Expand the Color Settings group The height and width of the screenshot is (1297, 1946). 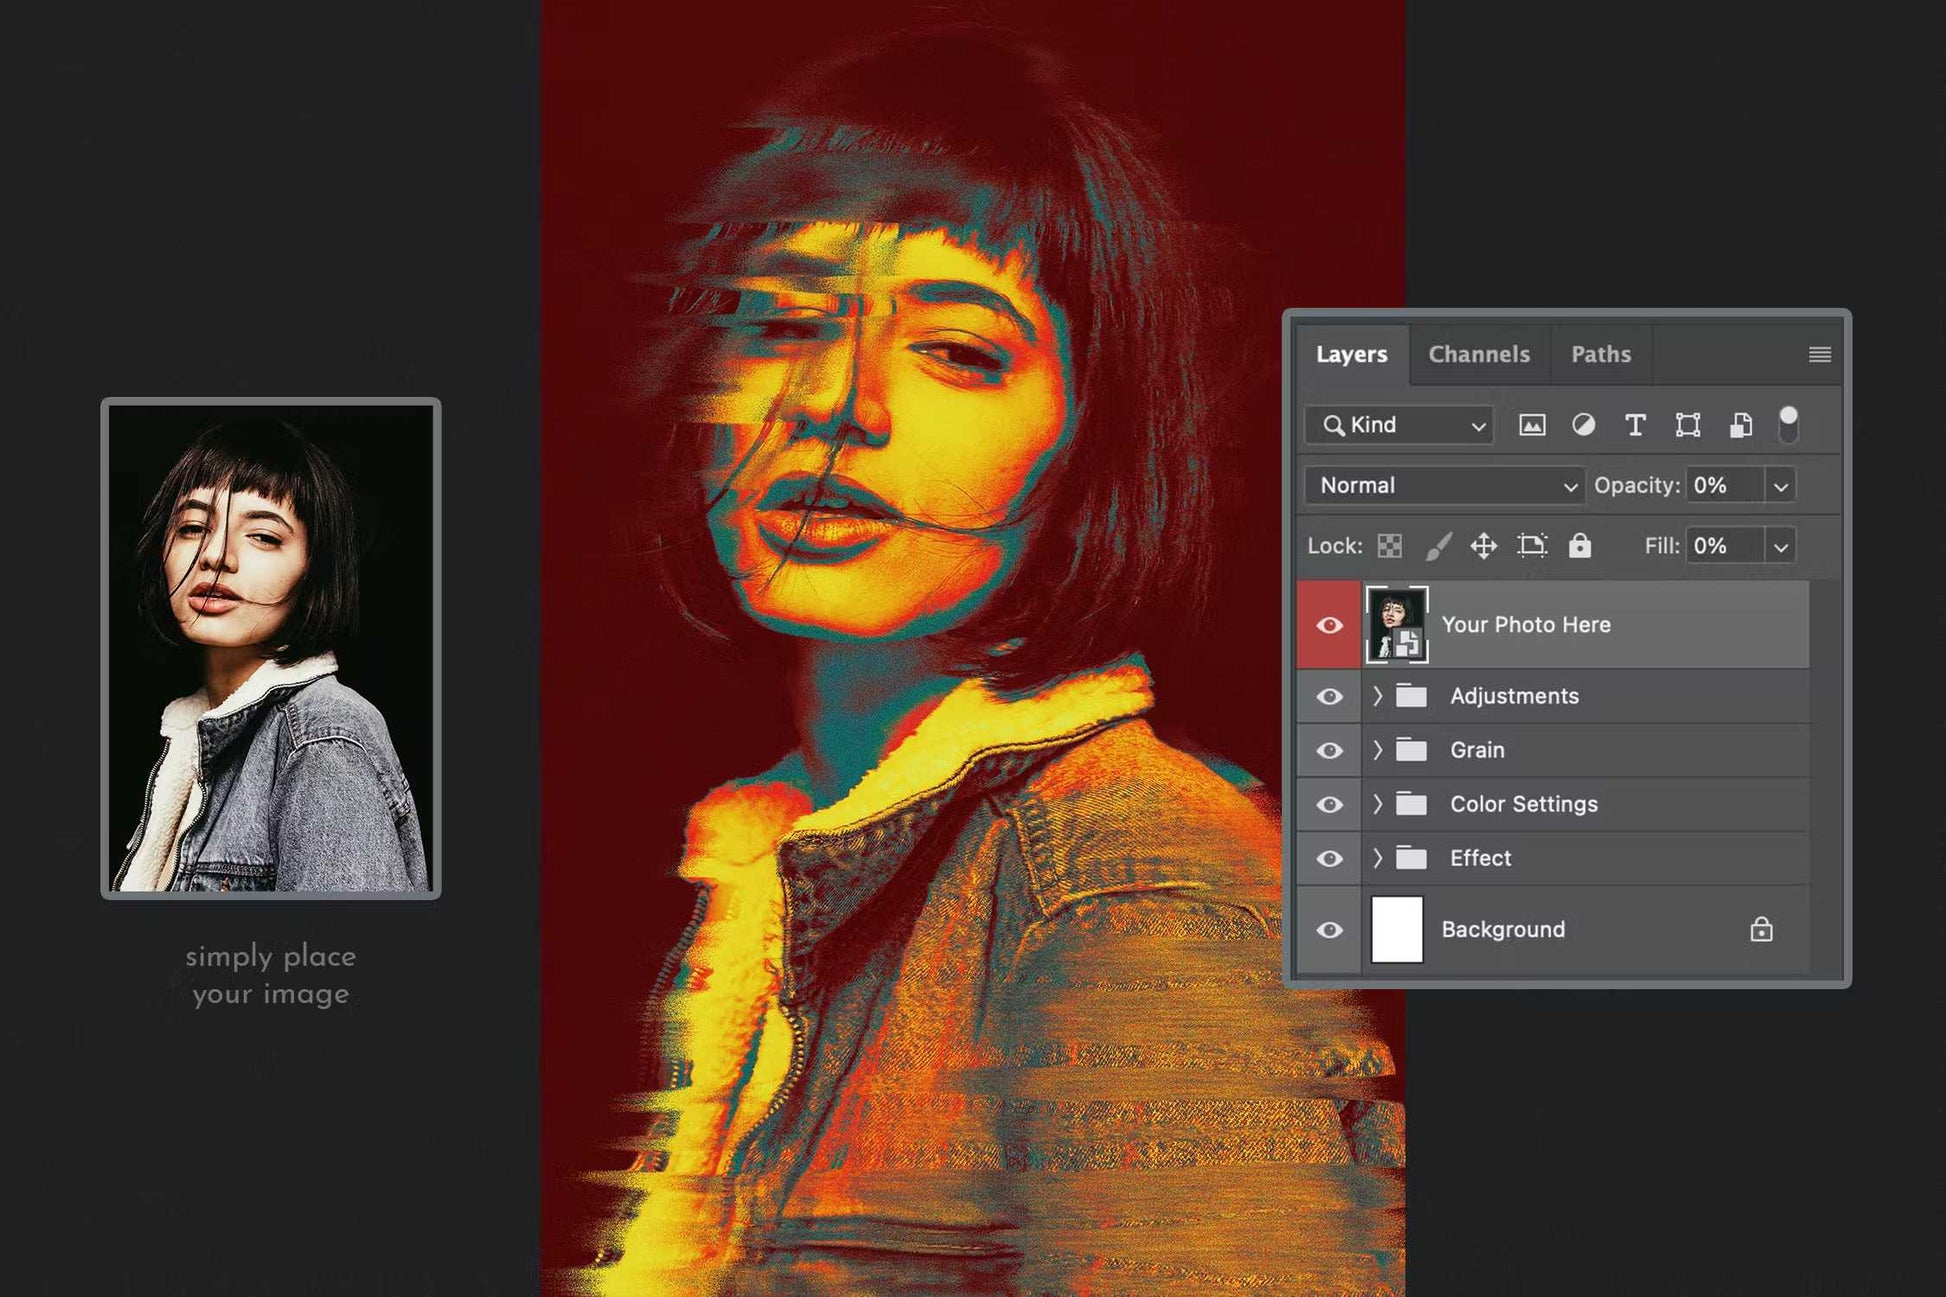pos(1377,804)
